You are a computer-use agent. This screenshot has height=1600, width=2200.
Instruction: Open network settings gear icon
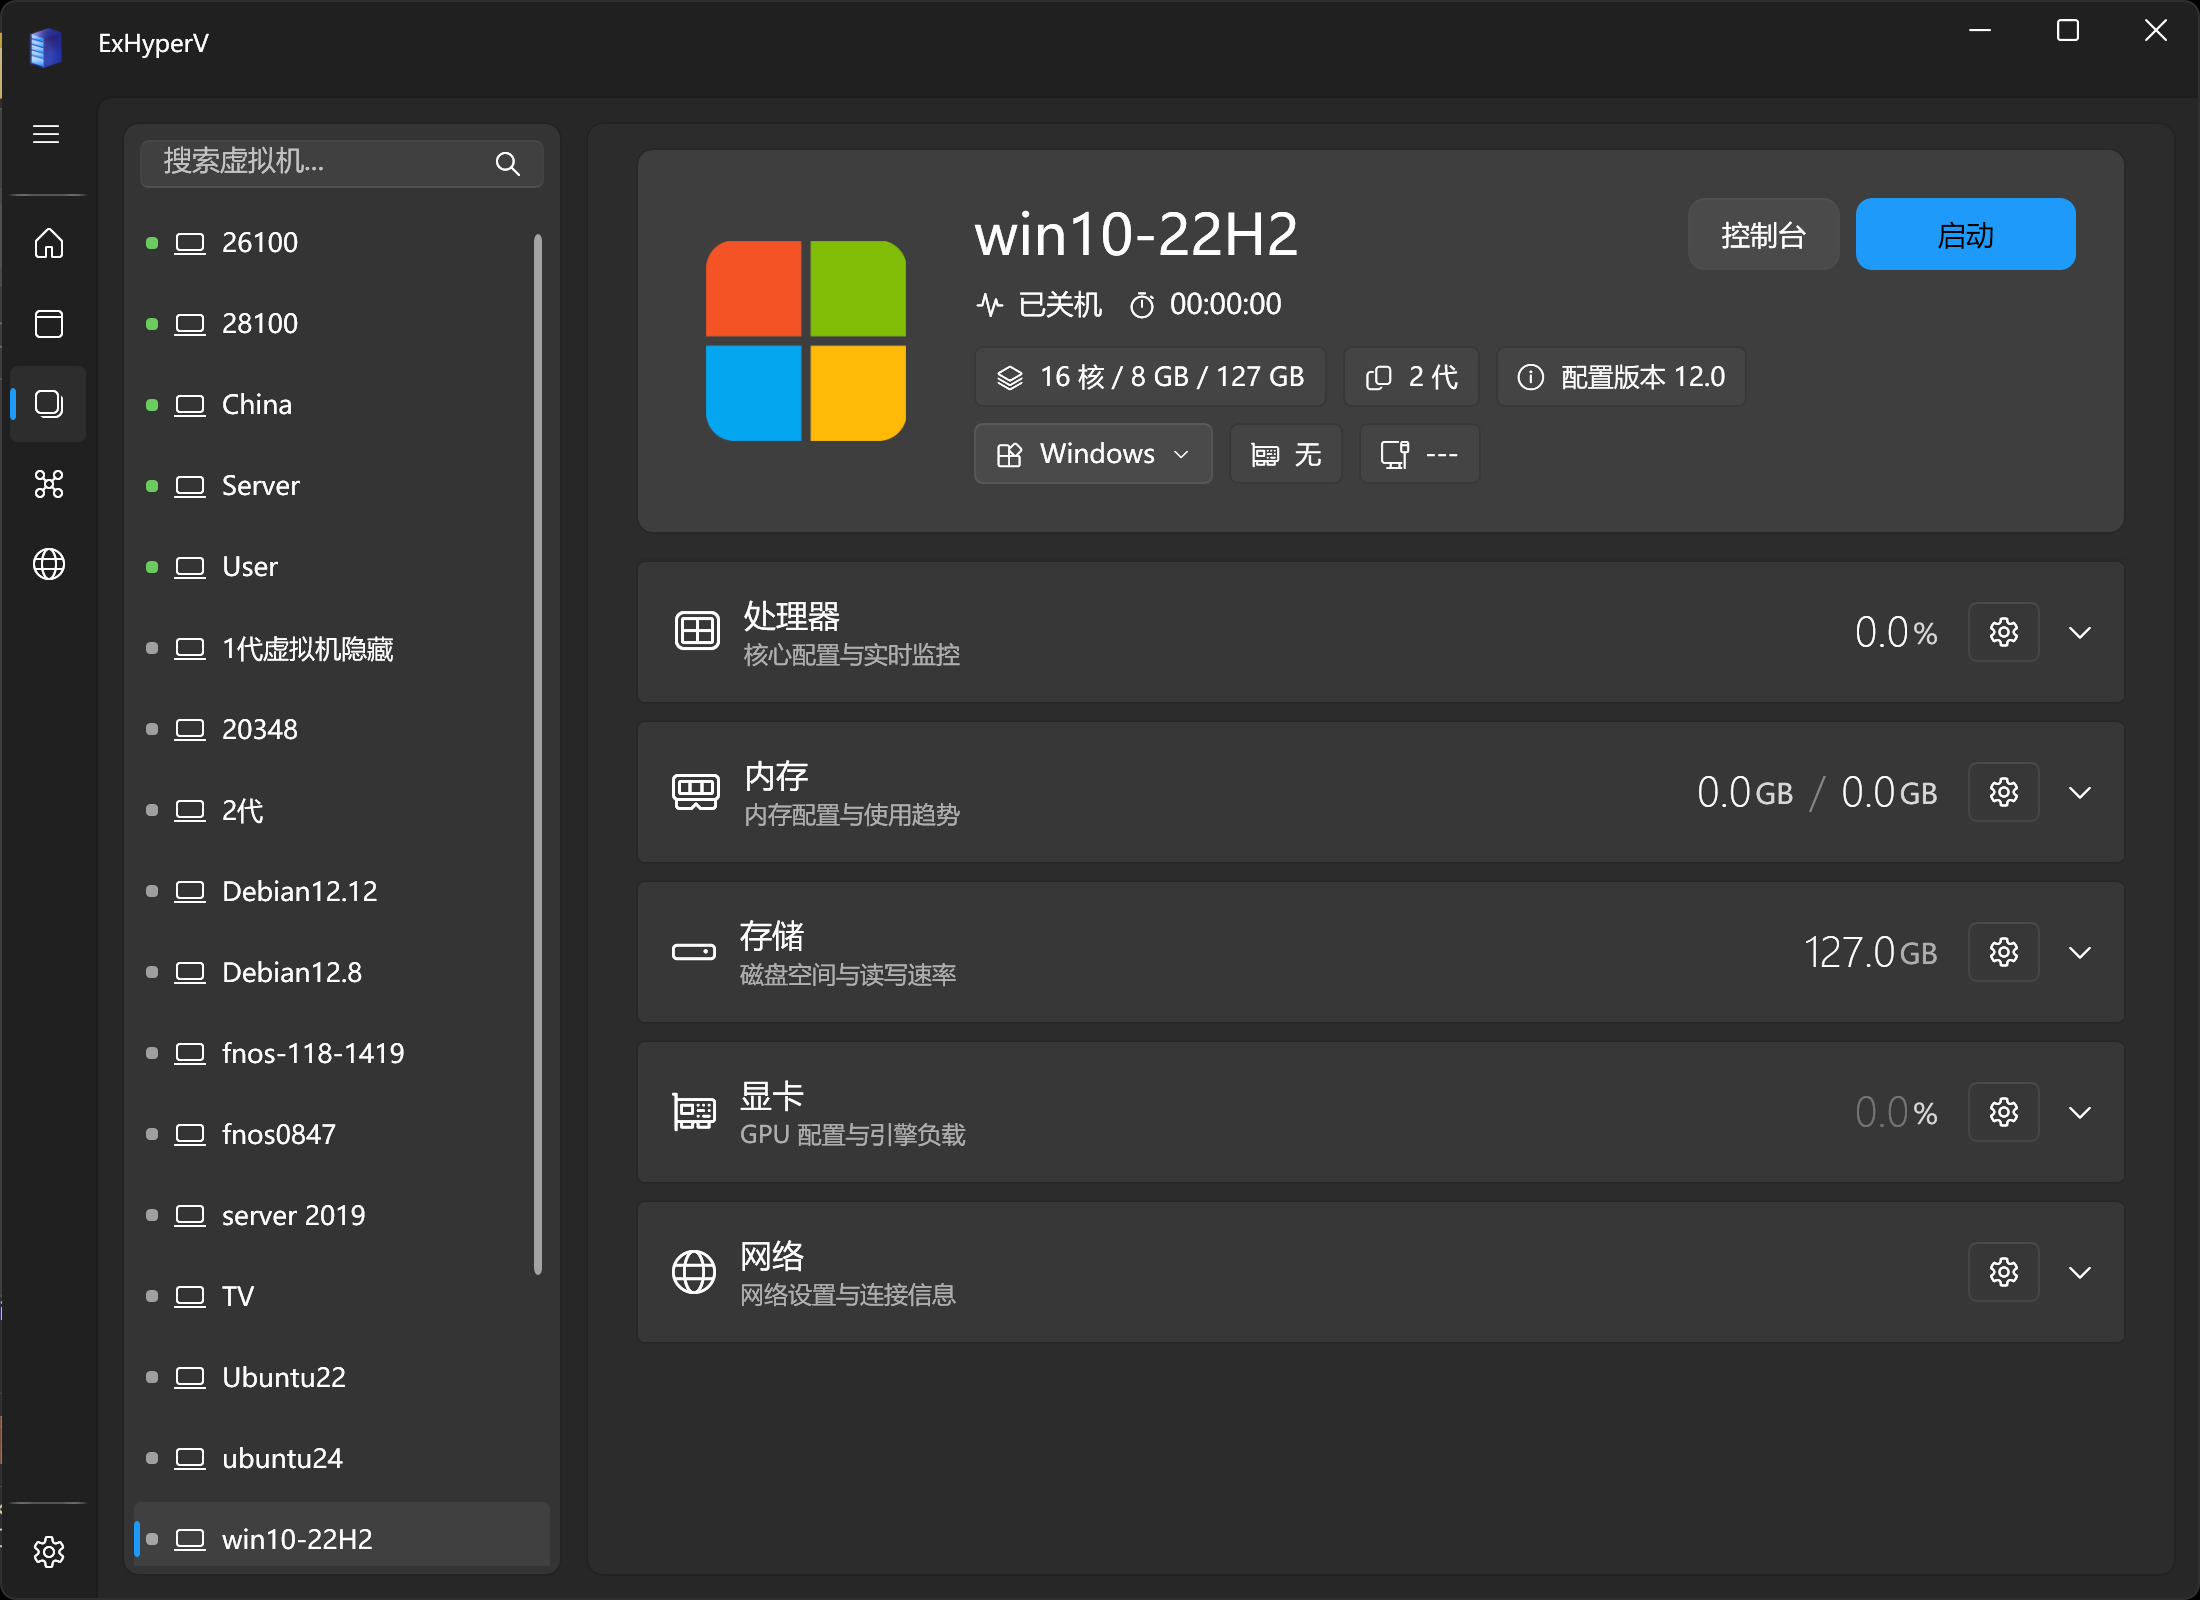coord(2003,1272)
